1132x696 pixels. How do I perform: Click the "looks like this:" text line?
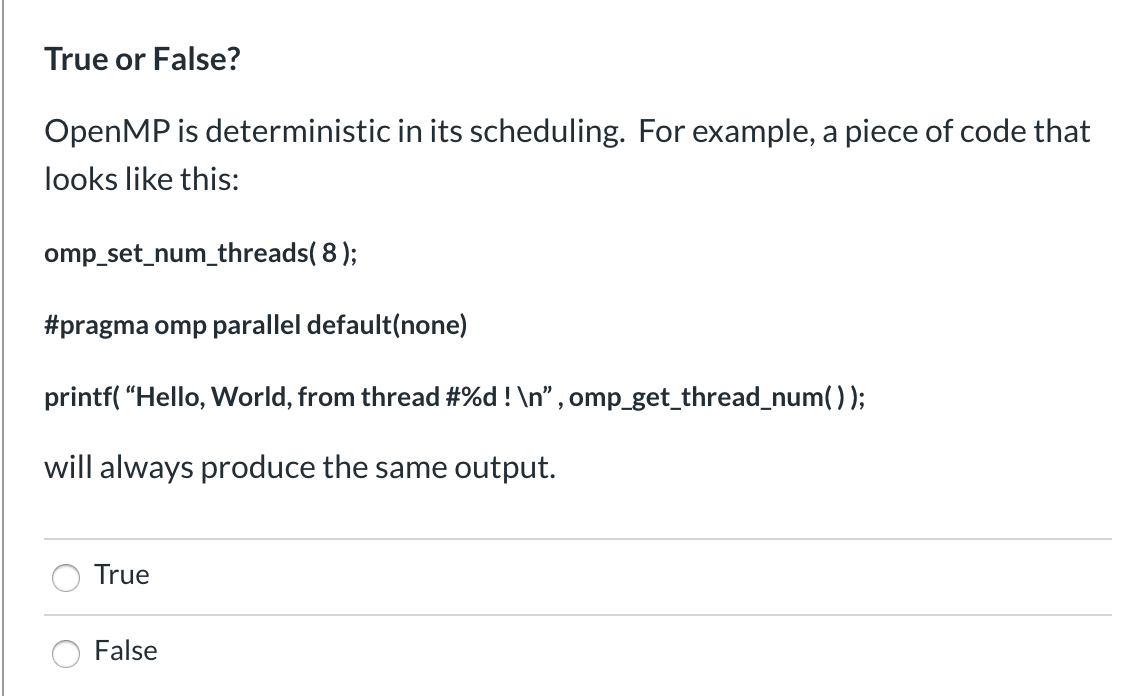pos(142,179)
